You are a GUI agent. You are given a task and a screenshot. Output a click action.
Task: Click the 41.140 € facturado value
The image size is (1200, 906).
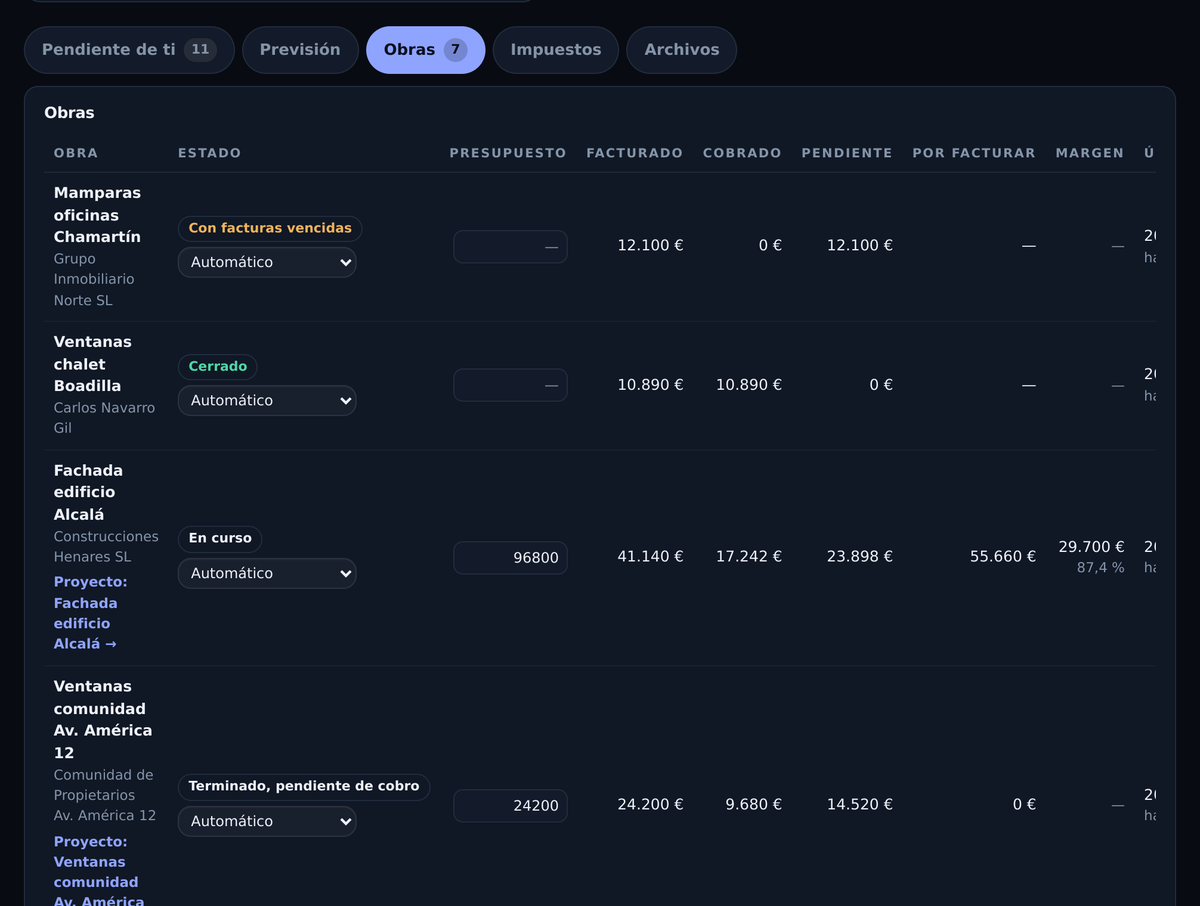click(x=650, y=557)
